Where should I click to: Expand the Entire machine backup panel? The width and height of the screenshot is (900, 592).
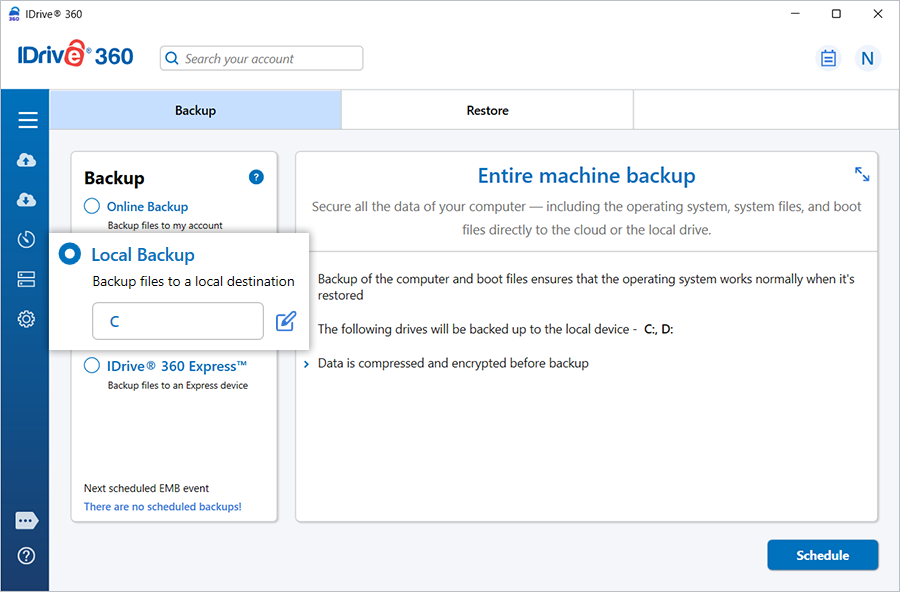pyautogui.click(x=862, y=174)
